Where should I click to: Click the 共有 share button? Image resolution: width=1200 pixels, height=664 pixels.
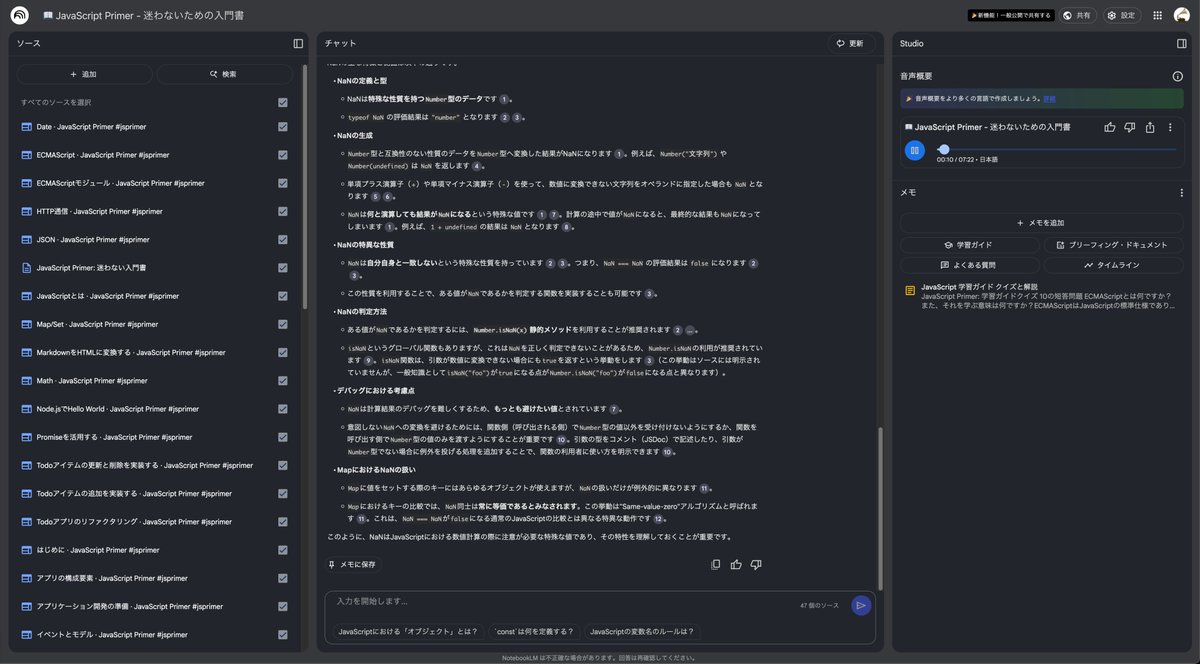pos(1078,15)
